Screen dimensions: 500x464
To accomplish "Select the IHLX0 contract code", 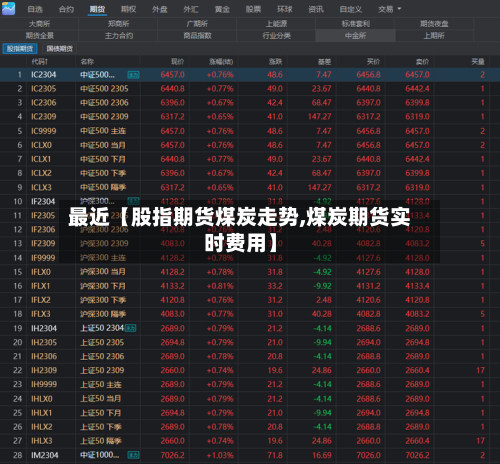I will (42, 399).
